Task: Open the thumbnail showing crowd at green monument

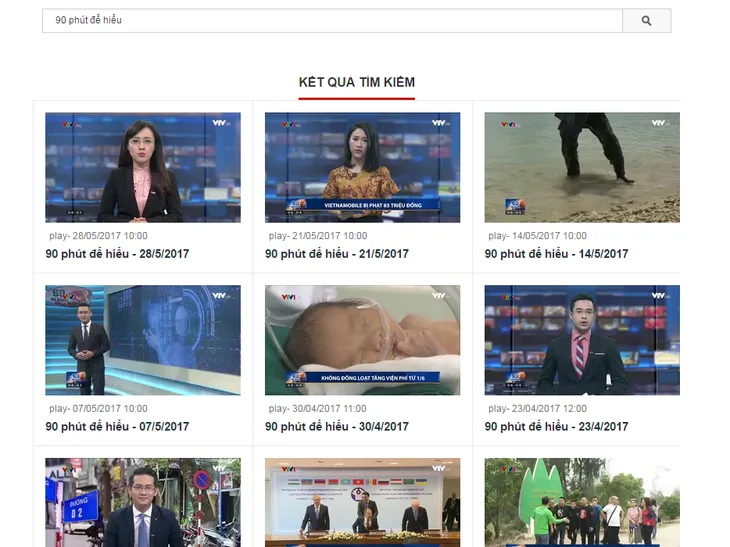Action: (582, 502)
